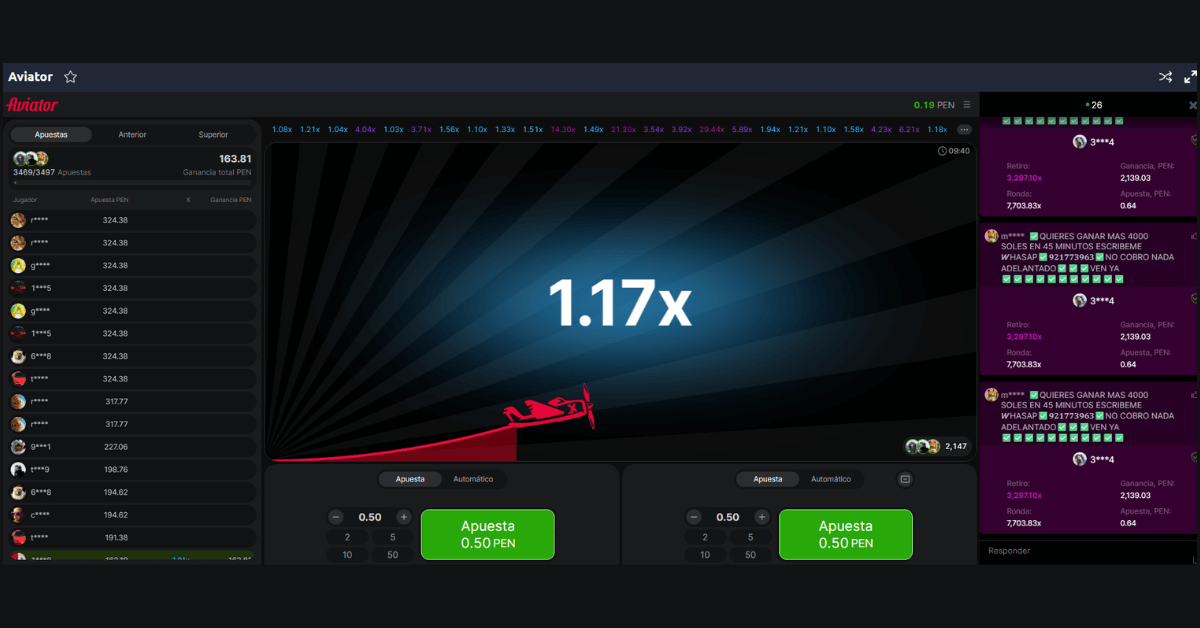Decrease right bet amount with minus icon
The image size is (1200, 628).
click(x=694, y=517)
